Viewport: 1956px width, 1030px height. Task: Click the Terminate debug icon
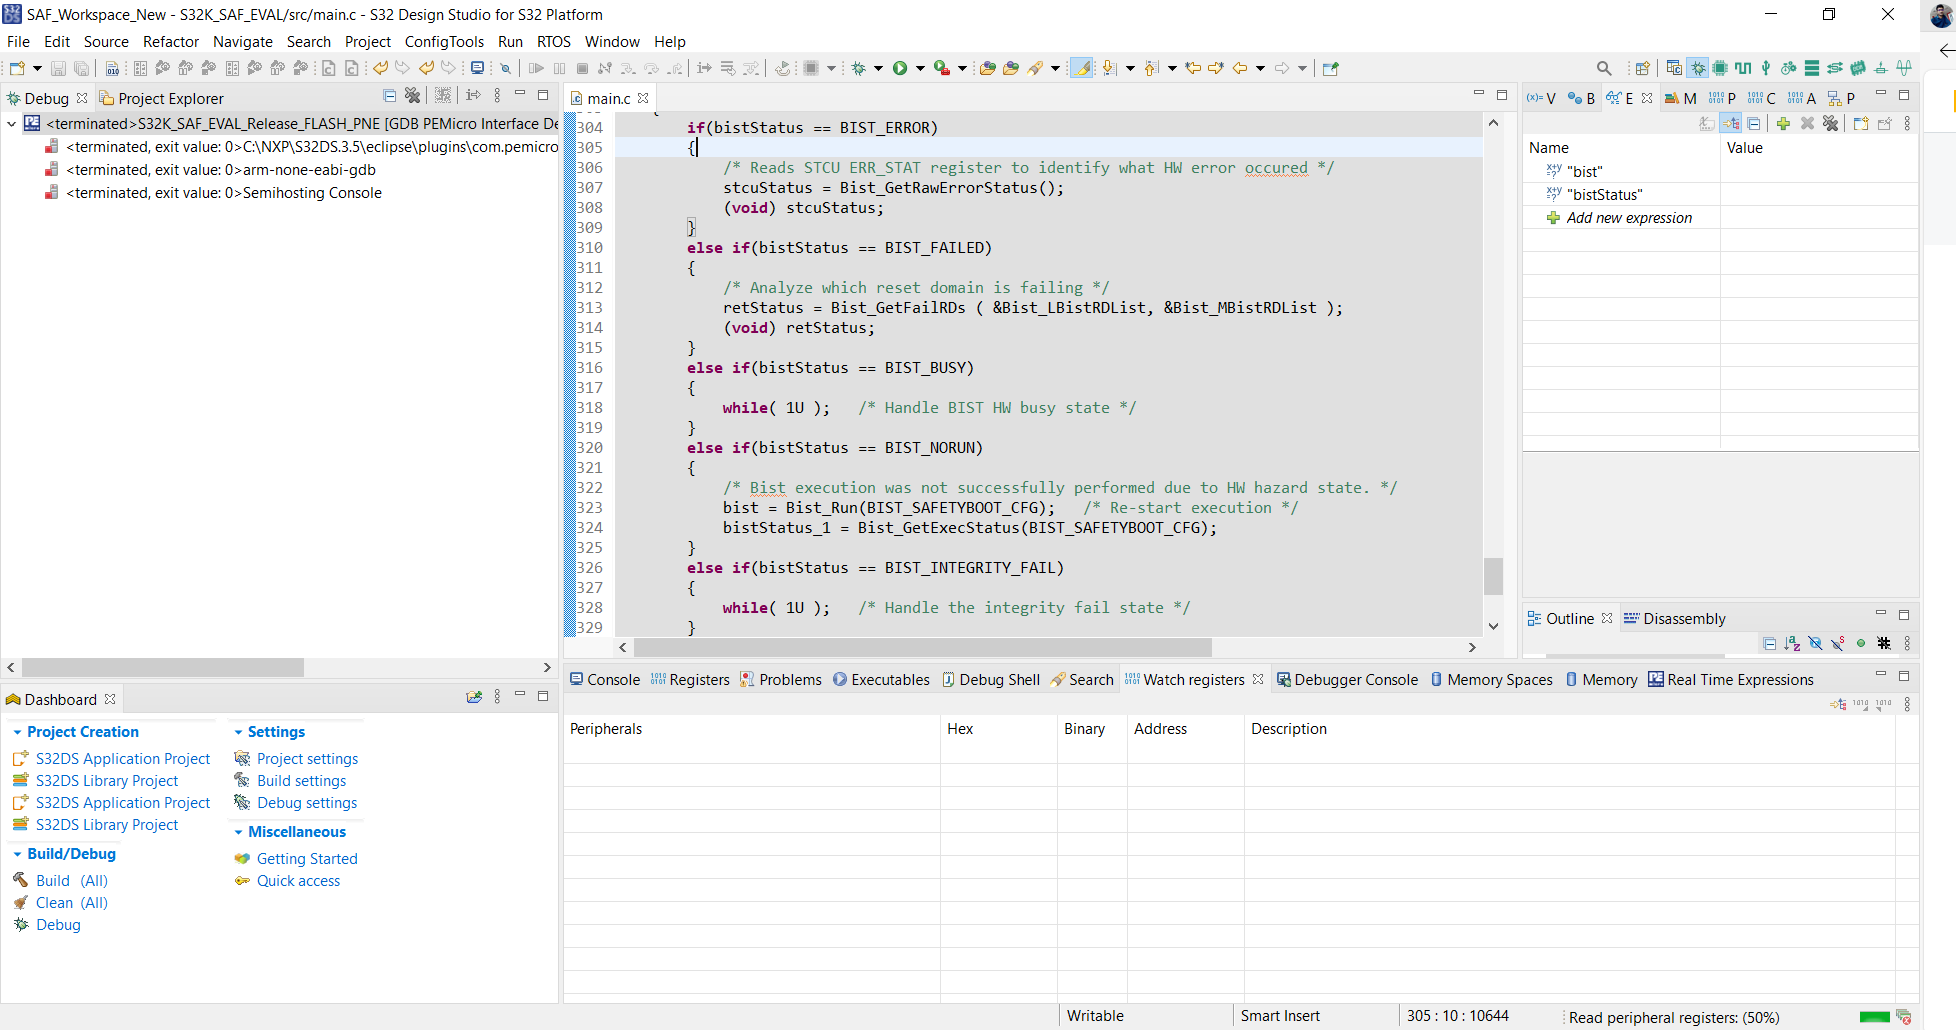tap(583, 70)
